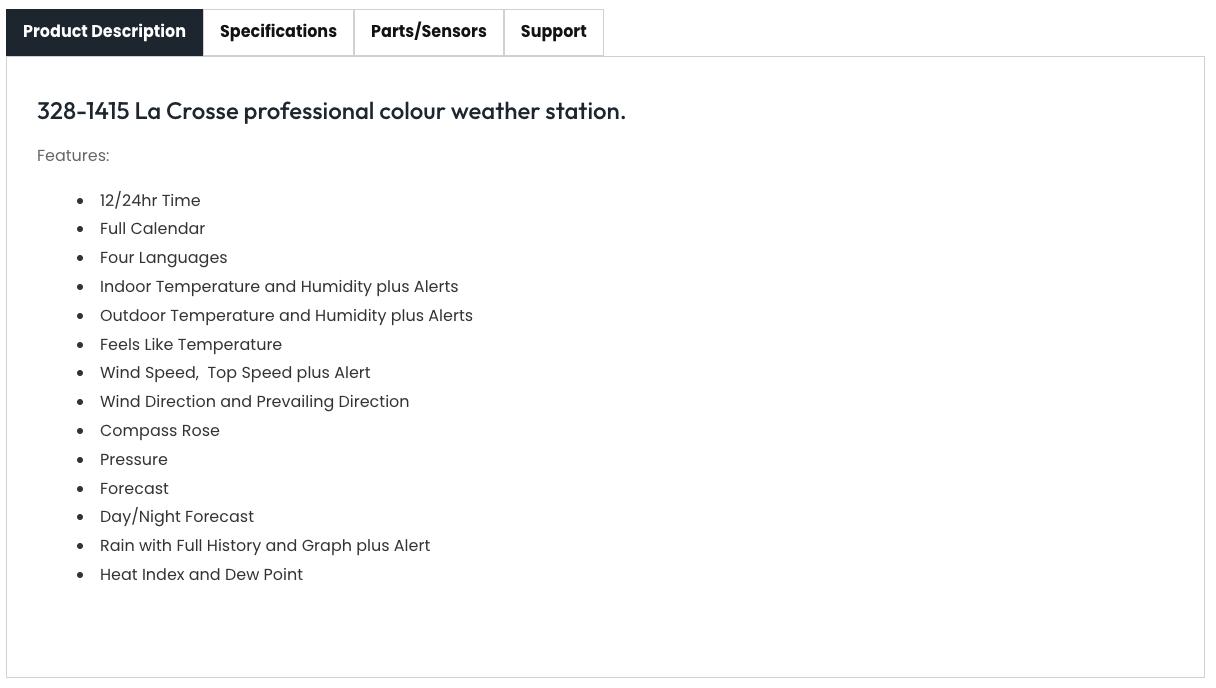The height and width of the screenshot is (688, 1216).
Task: Open the Support tab
Action: 553,32
